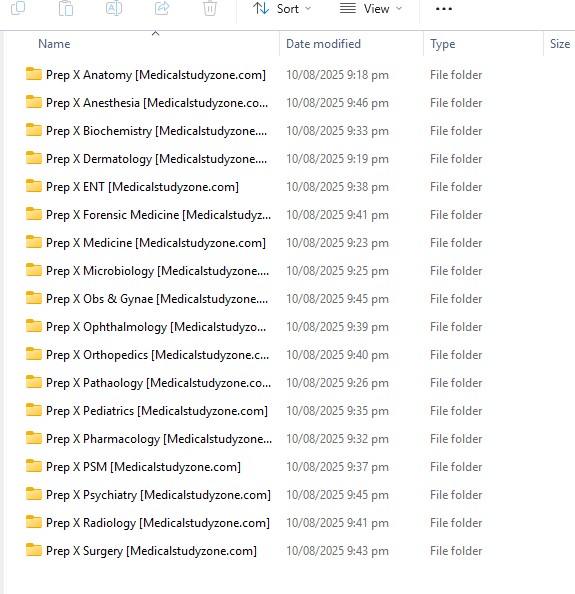Click the 'Prep X Surgery' folder name
The image size is (575, 594).
151,552
